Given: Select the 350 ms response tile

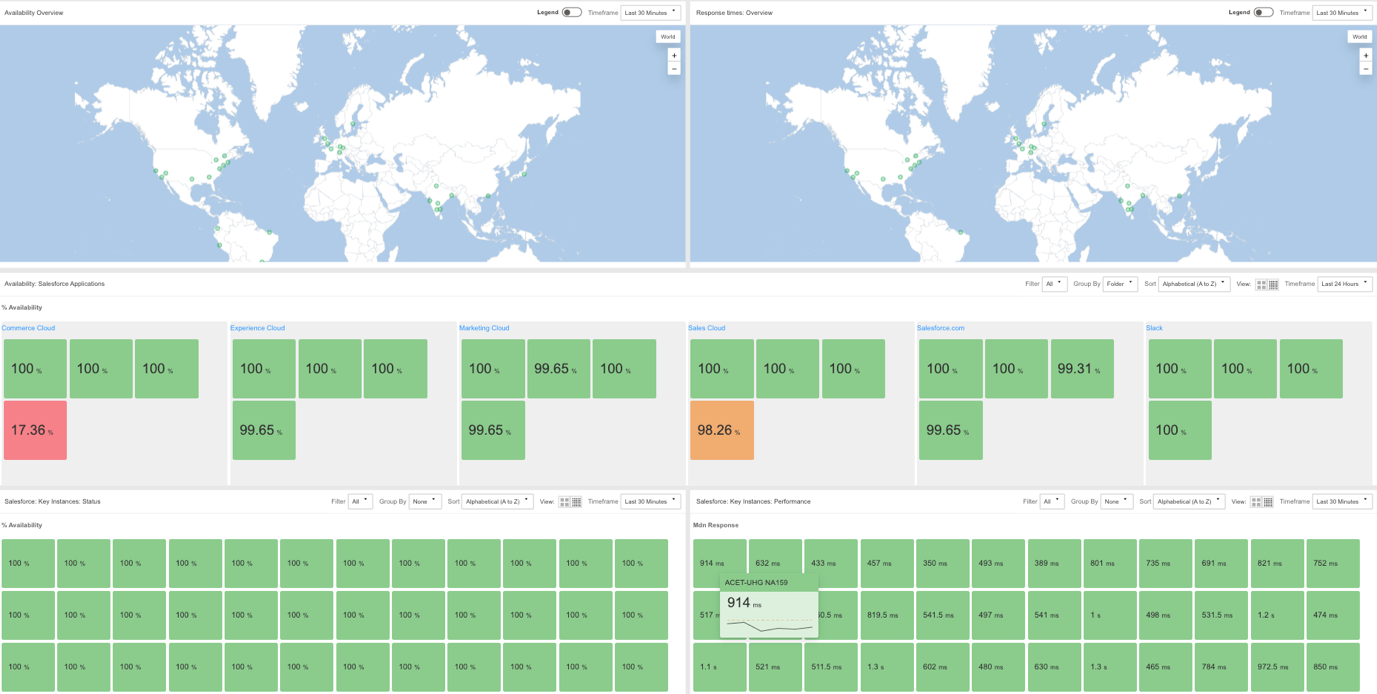Looking at the screenshot, I should pos(943,563).
